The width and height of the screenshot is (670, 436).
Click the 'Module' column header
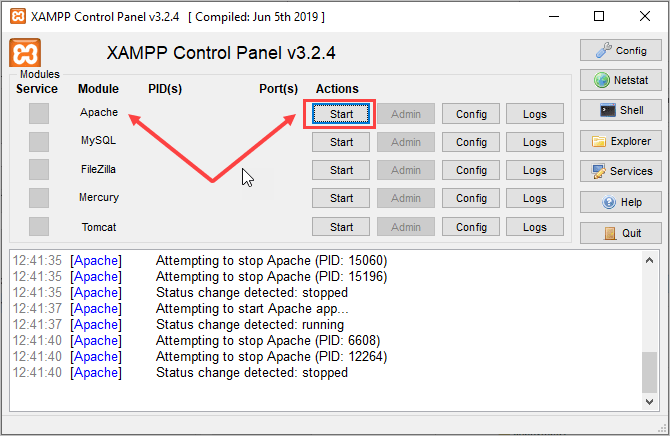98,89
